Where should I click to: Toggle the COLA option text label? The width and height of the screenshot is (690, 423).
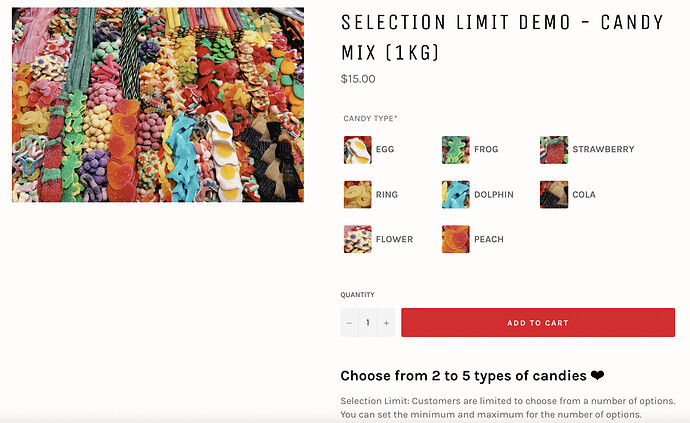pyautogui.click(x=584, y=195)
